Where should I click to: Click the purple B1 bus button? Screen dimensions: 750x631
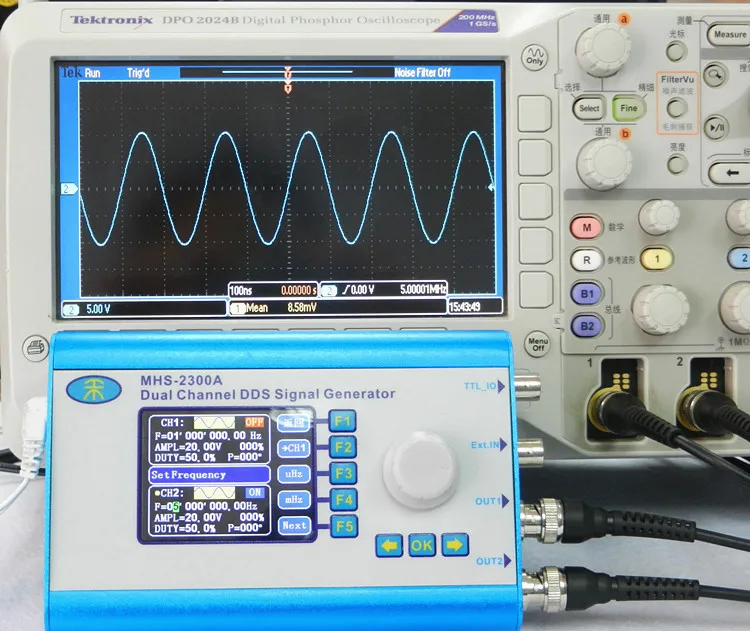[586, 293]
